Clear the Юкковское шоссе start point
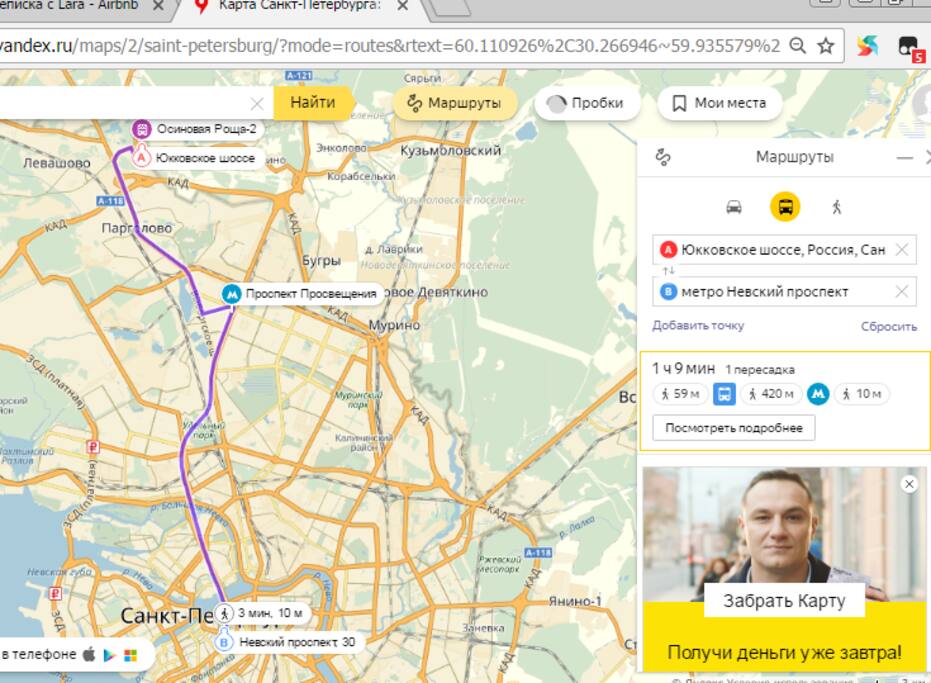 (x=901, y=250)
